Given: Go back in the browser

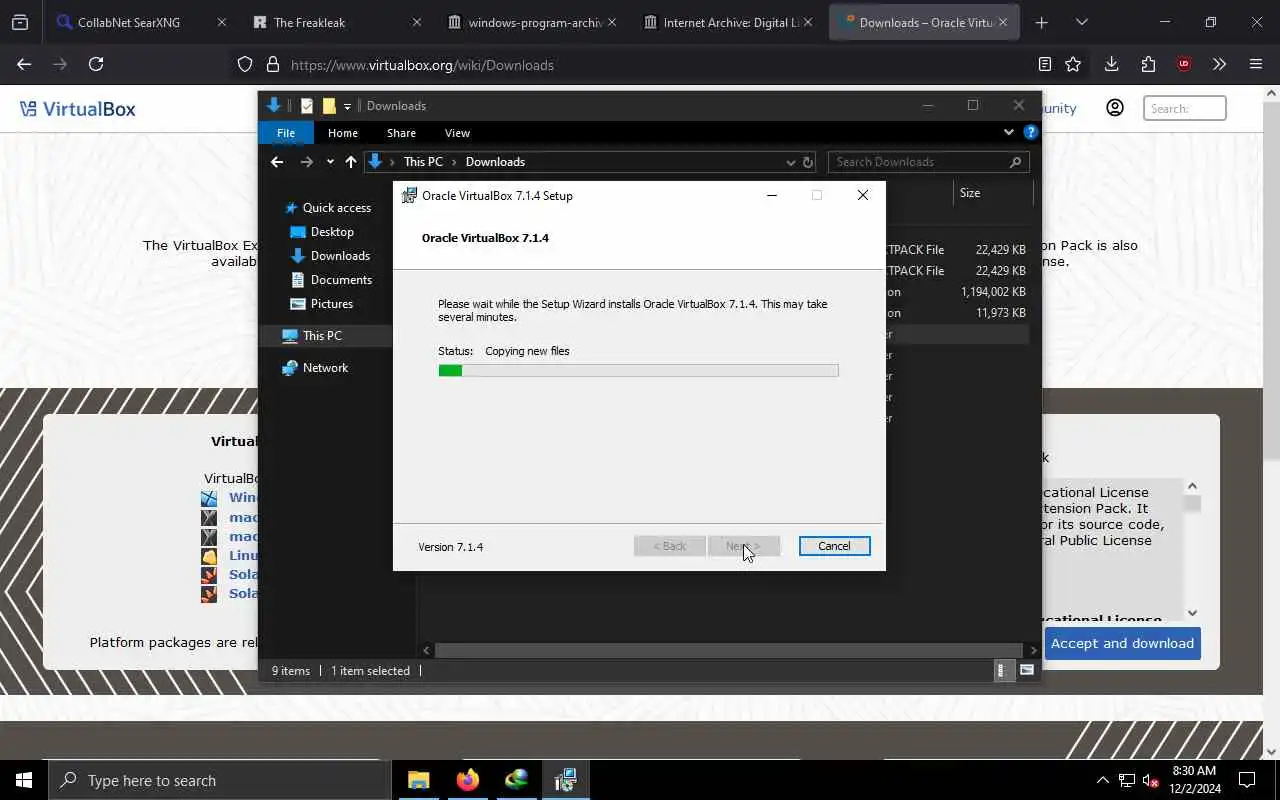Looking at the screenshot, I should click(24, 64).
